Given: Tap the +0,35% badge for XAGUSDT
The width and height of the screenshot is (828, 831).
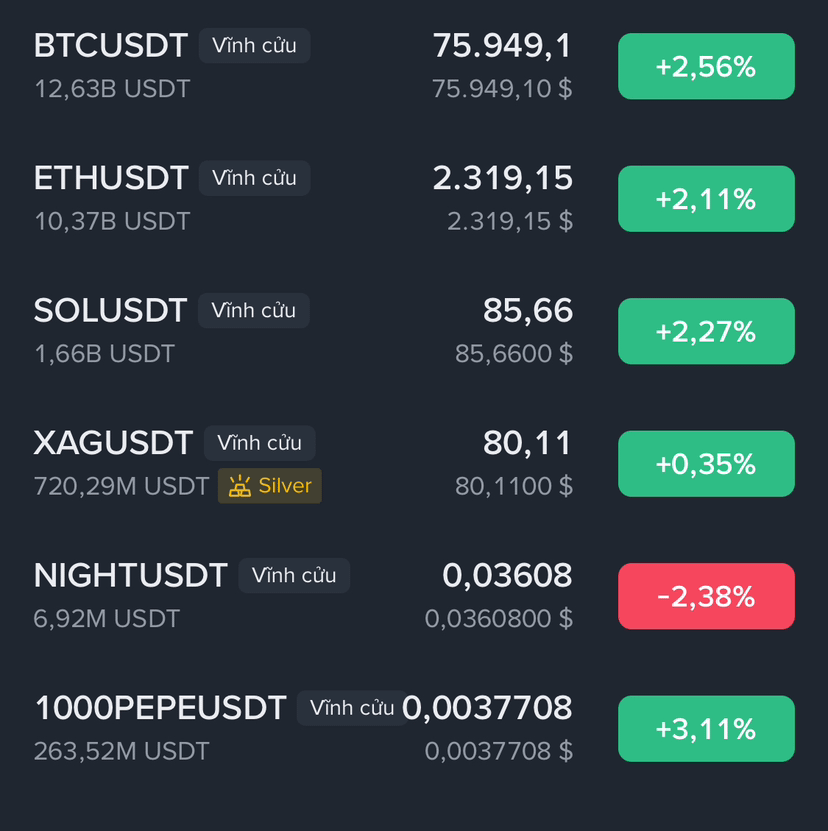Looking at the screenshot, I should (706, 464).
